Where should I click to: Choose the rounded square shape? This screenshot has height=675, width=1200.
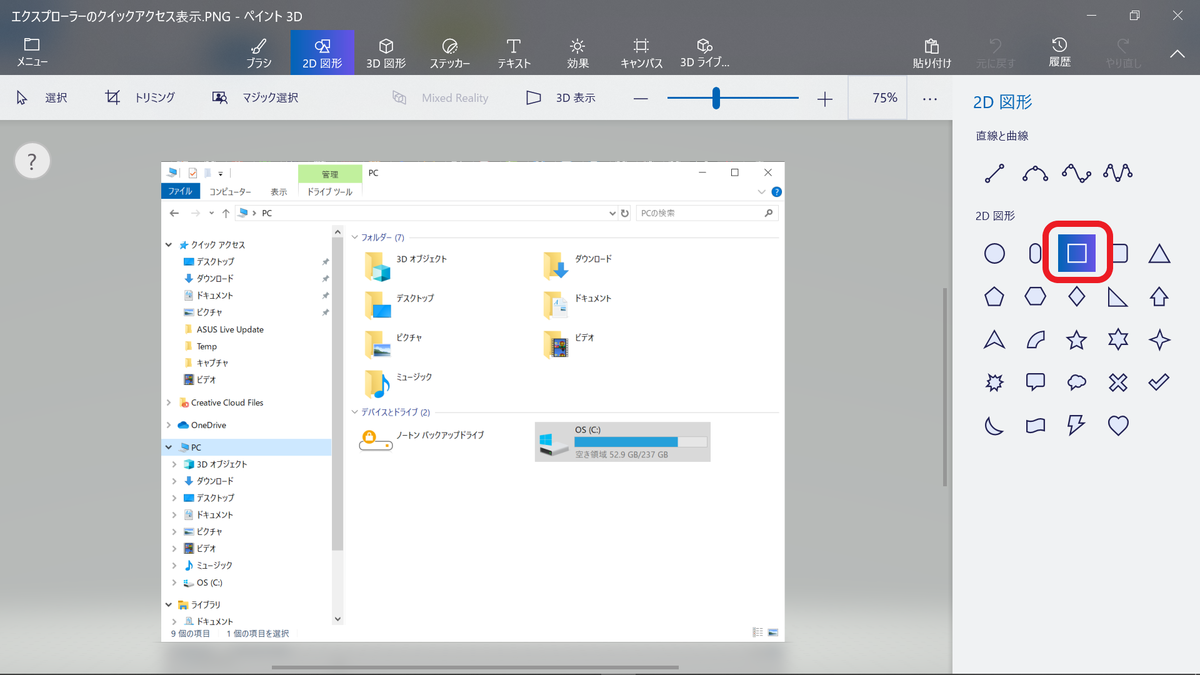coord(1120,254)
